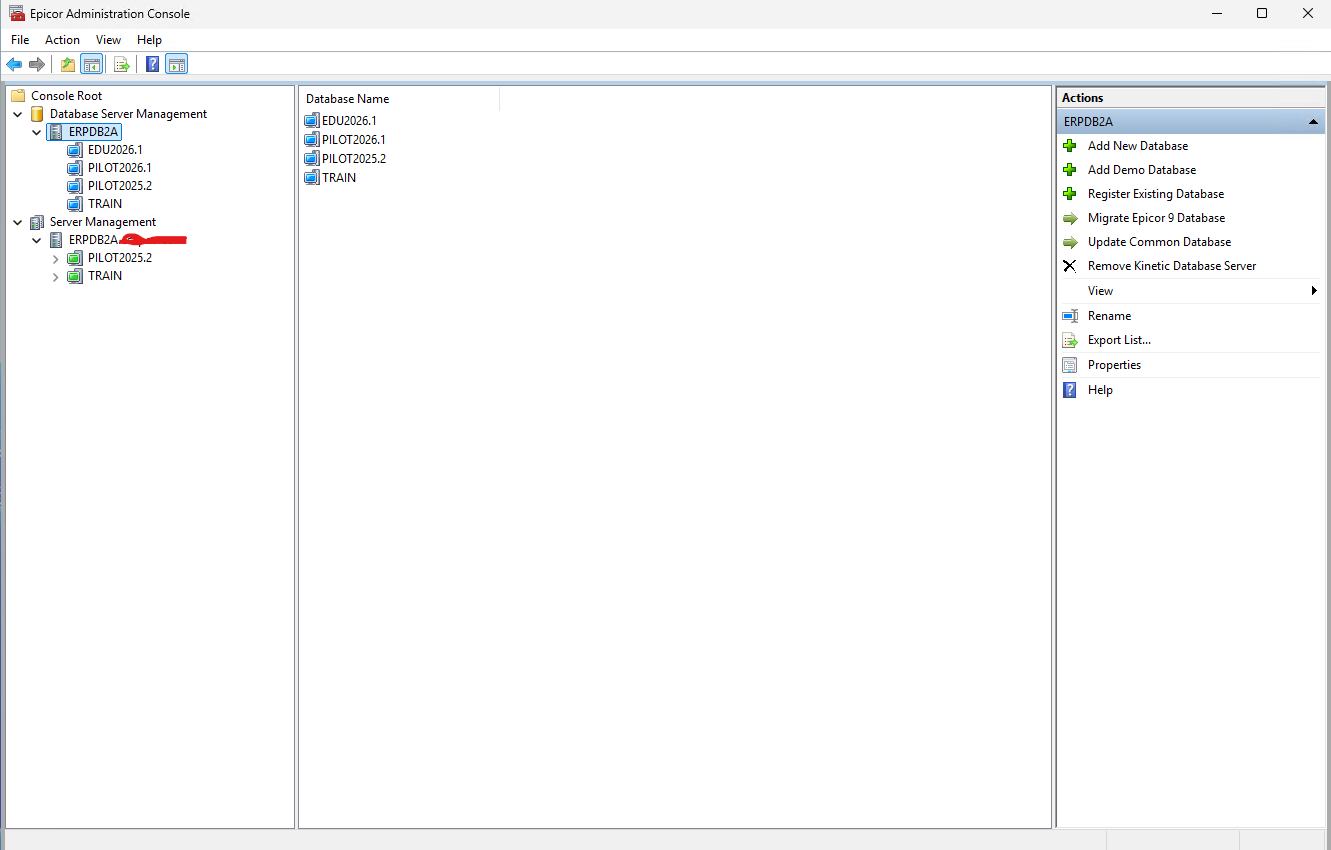Click the Help icon in Actions pane
Viewport: 1331px width, 850px height.
click(x=1070, y=390)
